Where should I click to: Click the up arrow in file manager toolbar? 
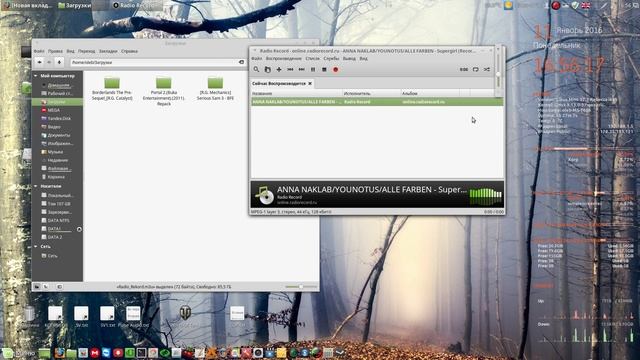pyautogui.click(x=59, y=62)
